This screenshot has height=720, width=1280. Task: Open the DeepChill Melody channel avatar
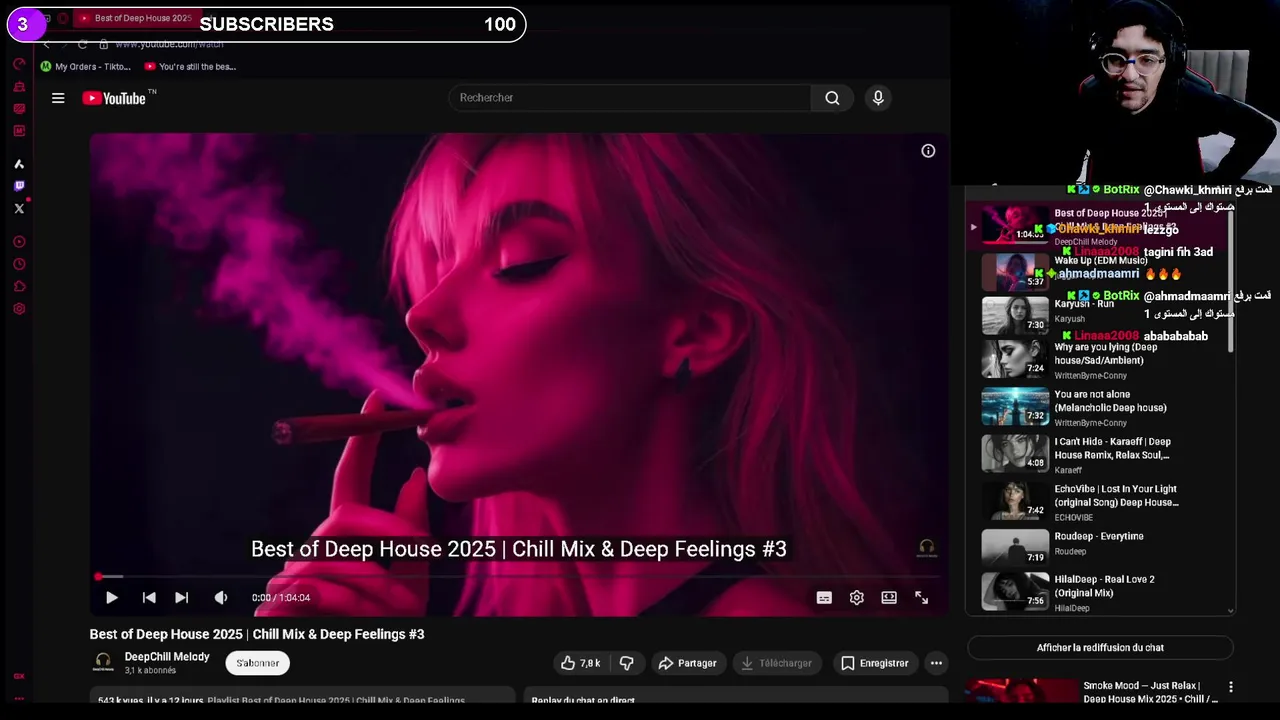[103, 662]
